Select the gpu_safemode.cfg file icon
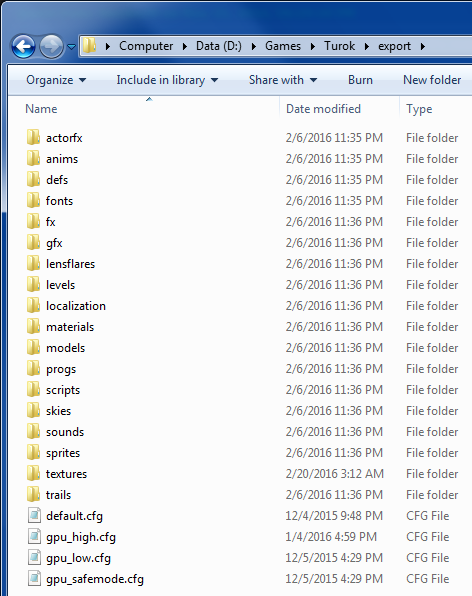Screen dimensions: 472x596 tap(34, 579)
